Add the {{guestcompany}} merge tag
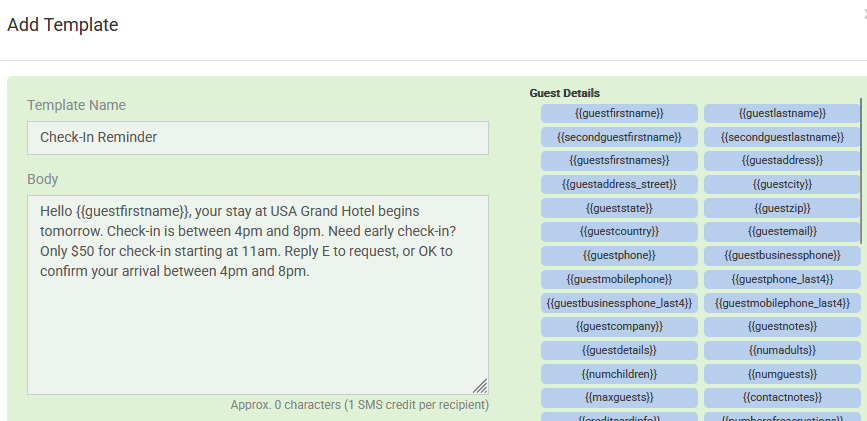The width and height of the screenshot is (867, 421). coord(619,326)
